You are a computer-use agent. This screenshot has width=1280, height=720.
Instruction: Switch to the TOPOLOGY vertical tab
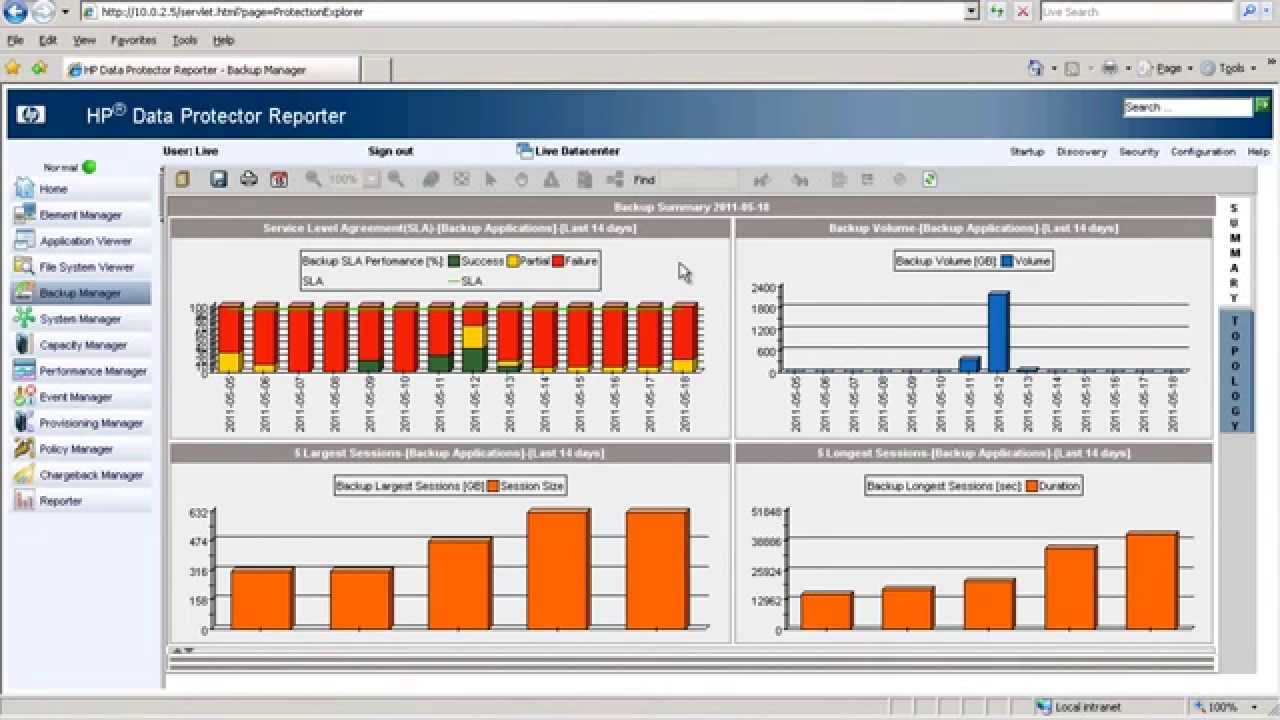click(1235, 372)
